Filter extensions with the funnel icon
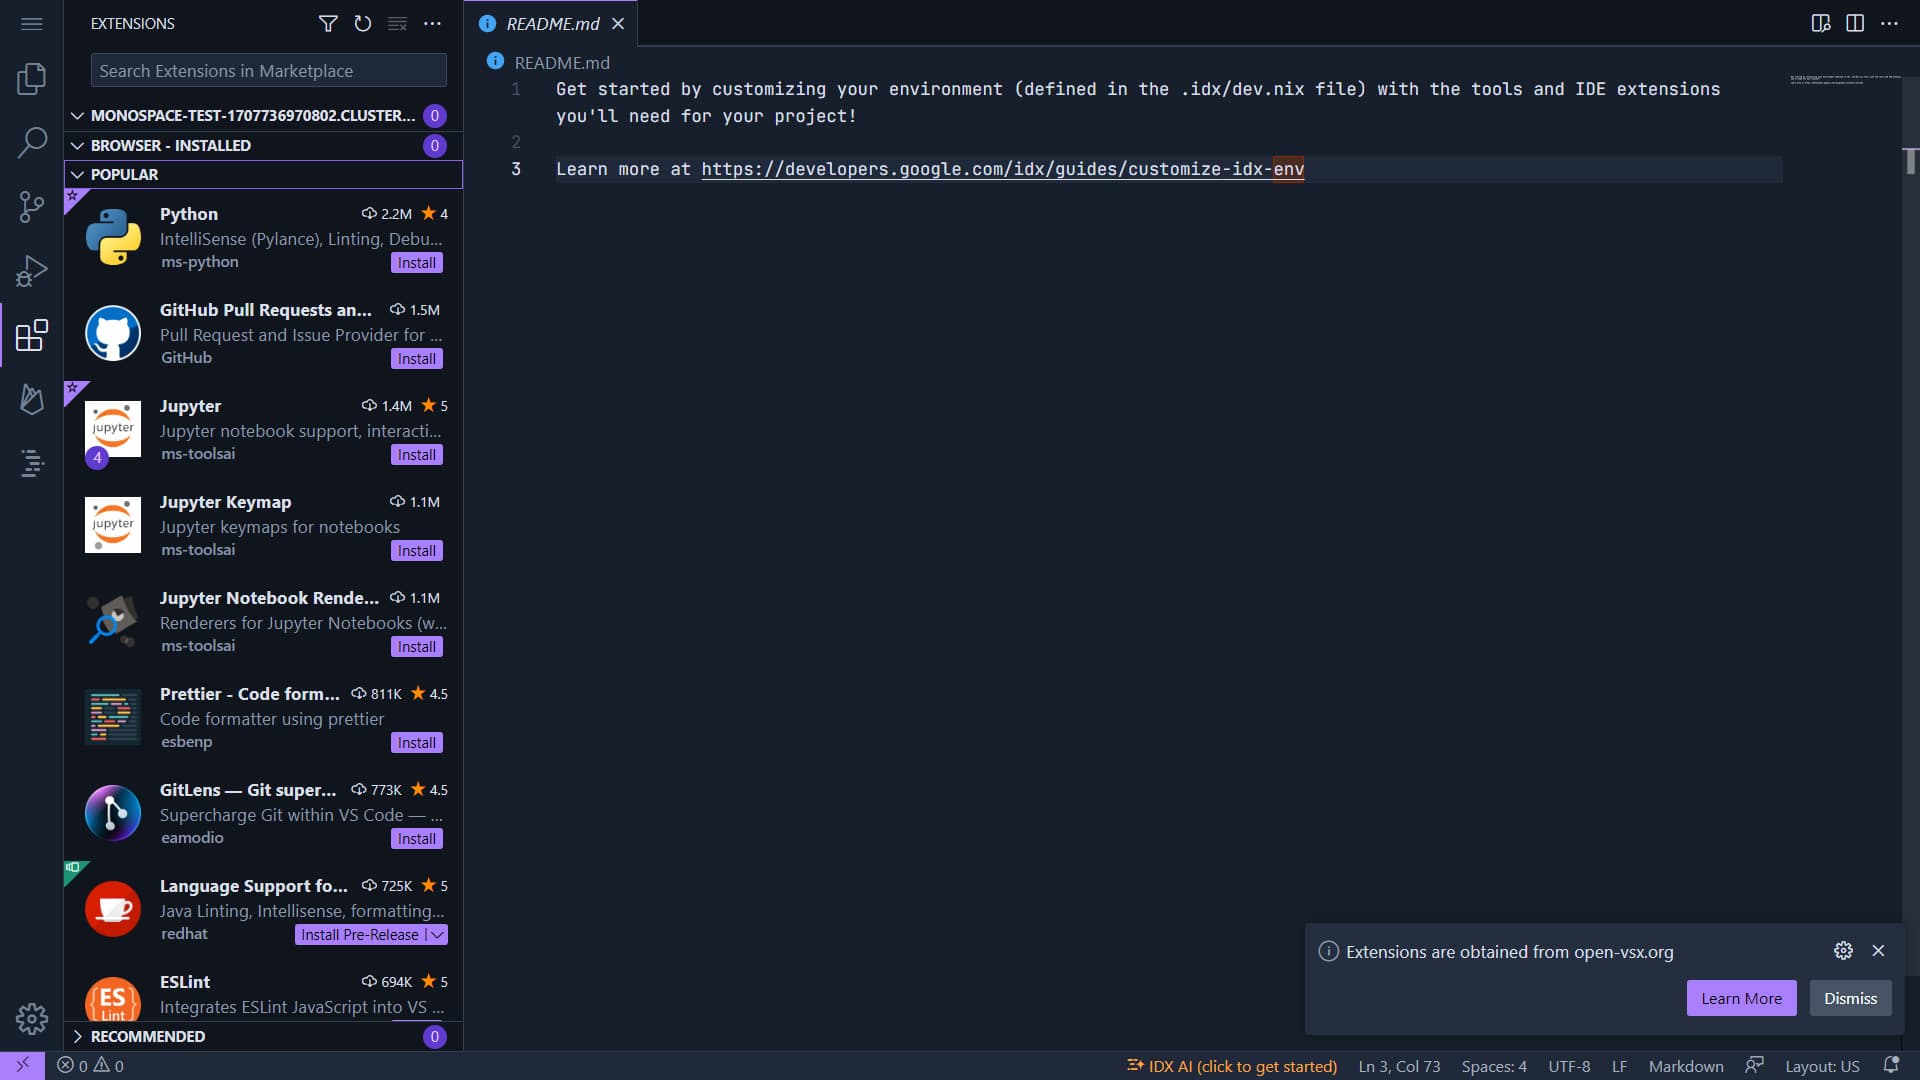 [328, 23]
